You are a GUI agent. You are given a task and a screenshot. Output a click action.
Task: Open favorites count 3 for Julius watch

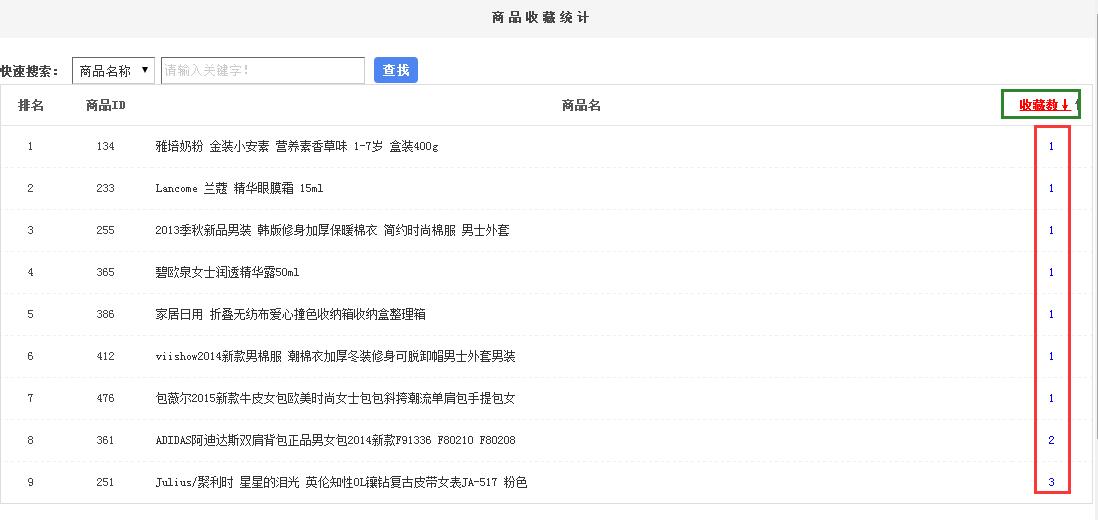pyautogui.click(x=1051, y=482)
